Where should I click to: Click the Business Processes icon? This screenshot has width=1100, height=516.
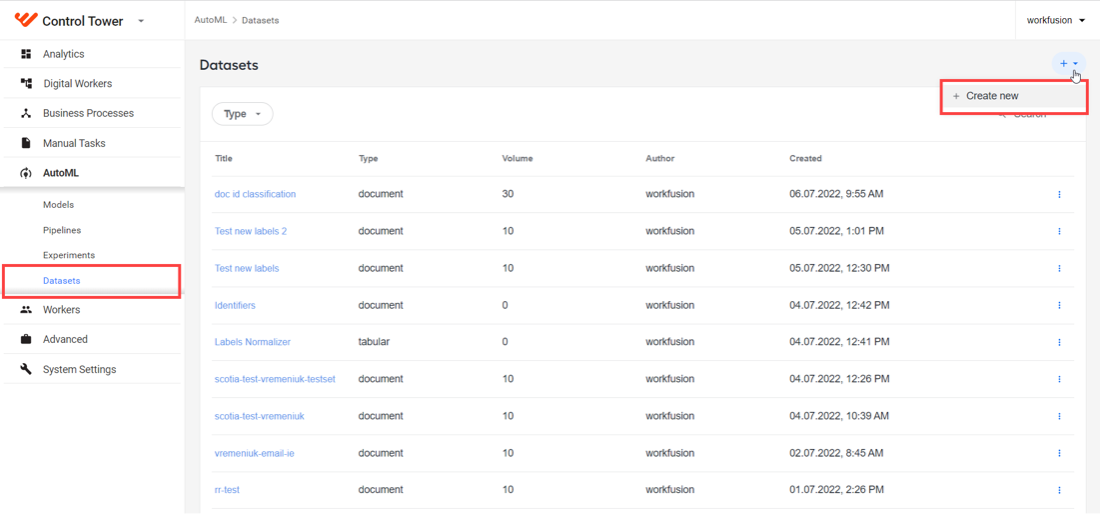27,113
